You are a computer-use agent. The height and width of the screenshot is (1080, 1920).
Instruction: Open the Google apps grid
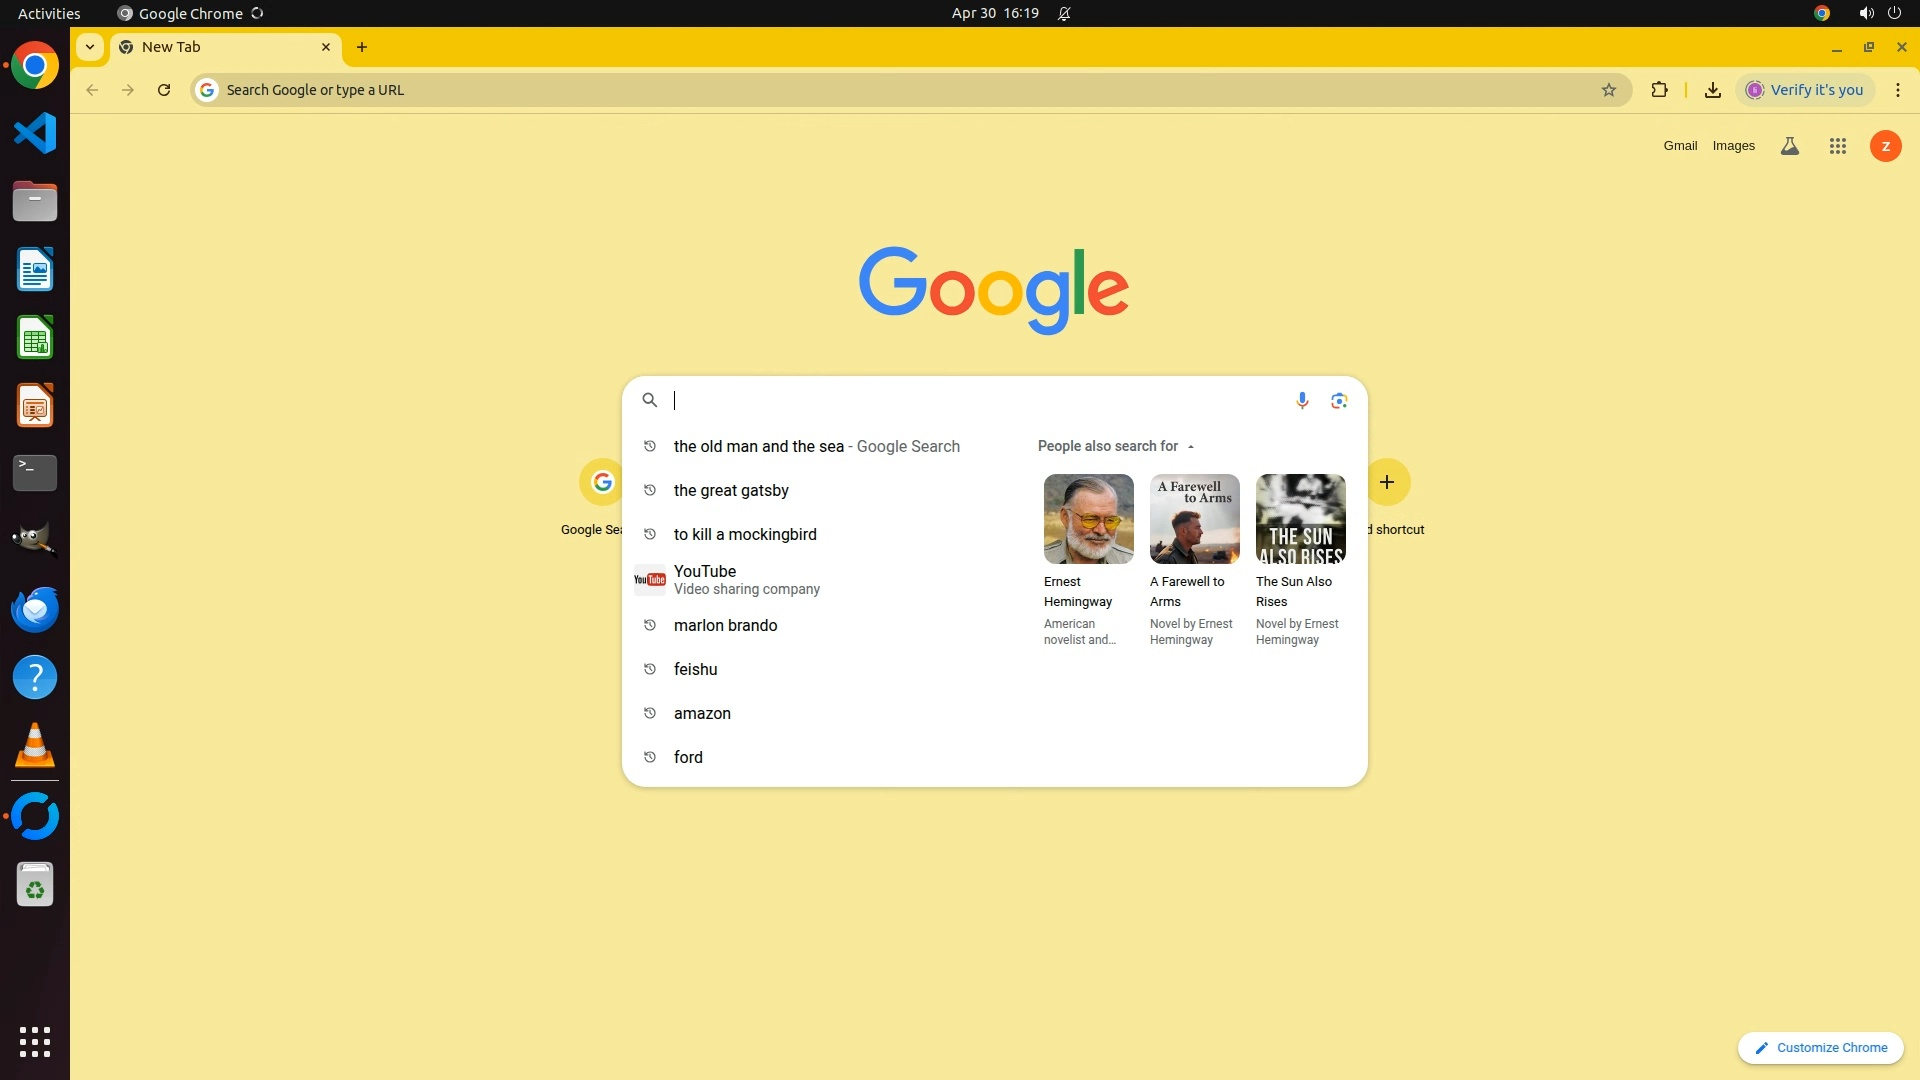(1837, 146)
